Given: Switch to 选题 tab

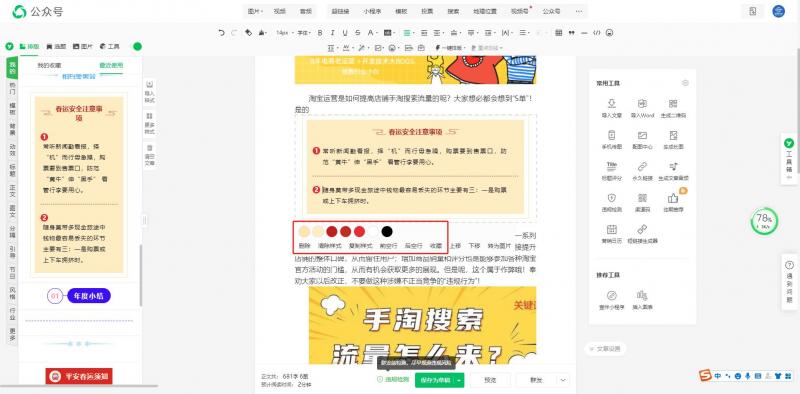Looking at the screenshot, I should [56, 46].
